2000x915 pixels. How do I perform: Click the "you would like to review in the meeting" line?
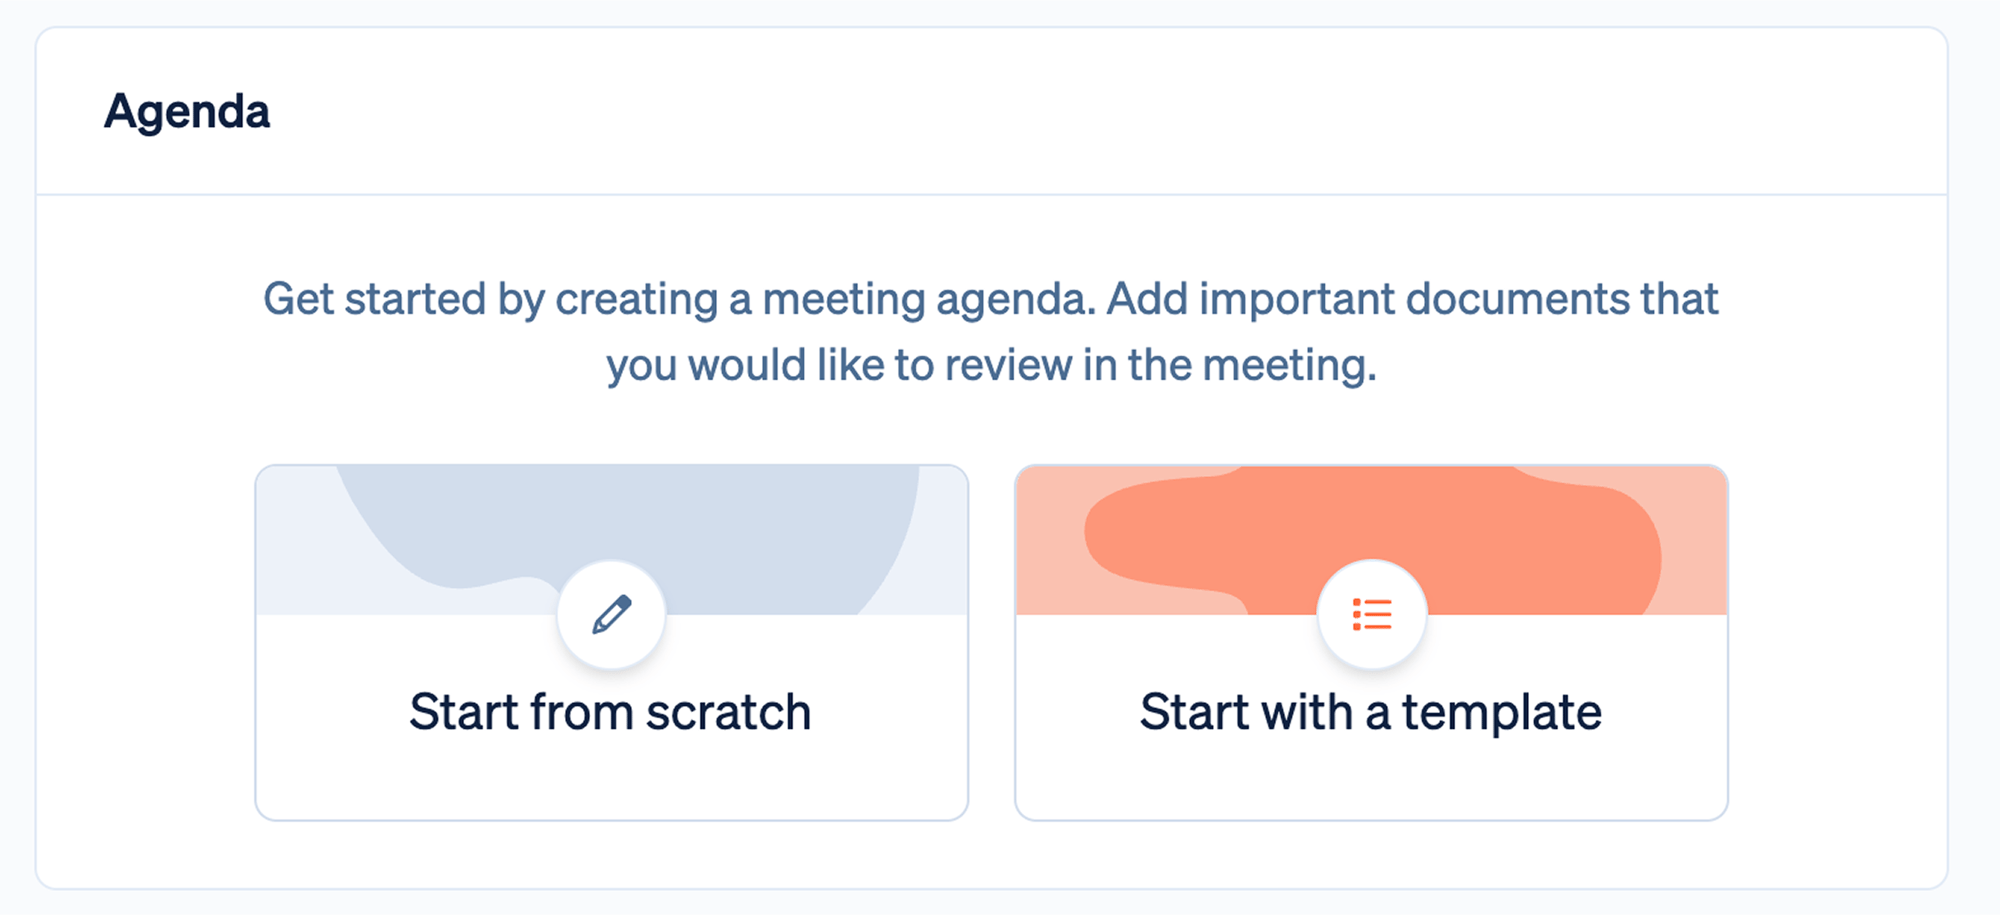click(x=990, y=365)
